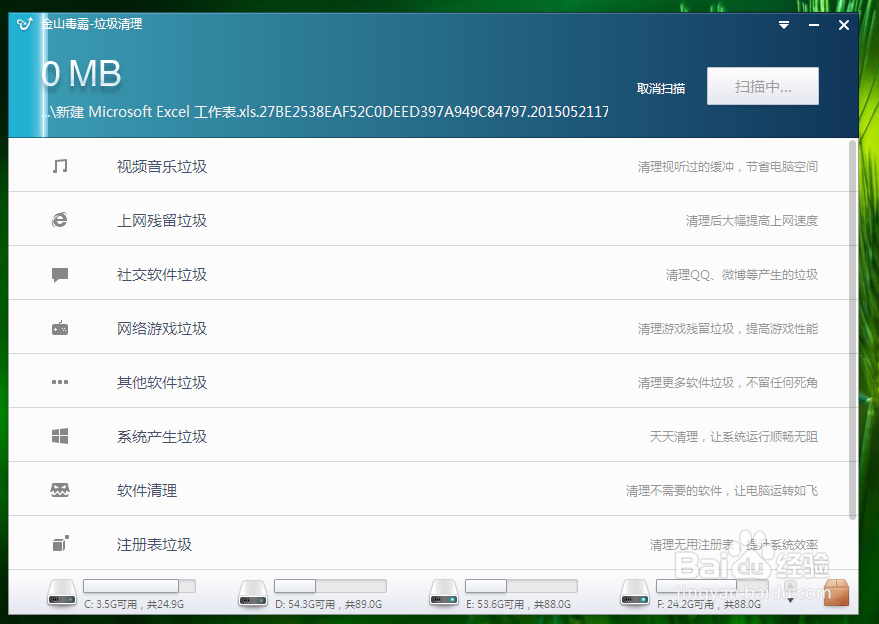Select the 网络游戏垃圾 row label
Viewport: 879px width, 624px height.
[162, 329]
